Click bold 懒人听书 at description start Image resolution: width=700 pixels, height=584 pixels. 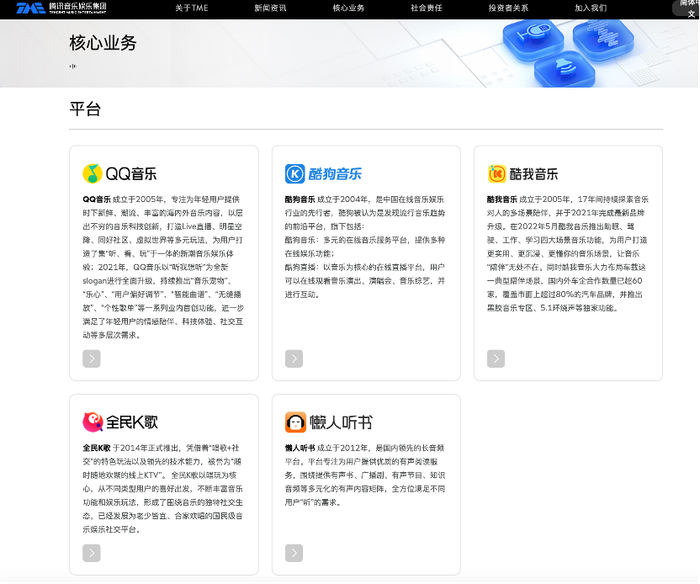coord(300,448)
